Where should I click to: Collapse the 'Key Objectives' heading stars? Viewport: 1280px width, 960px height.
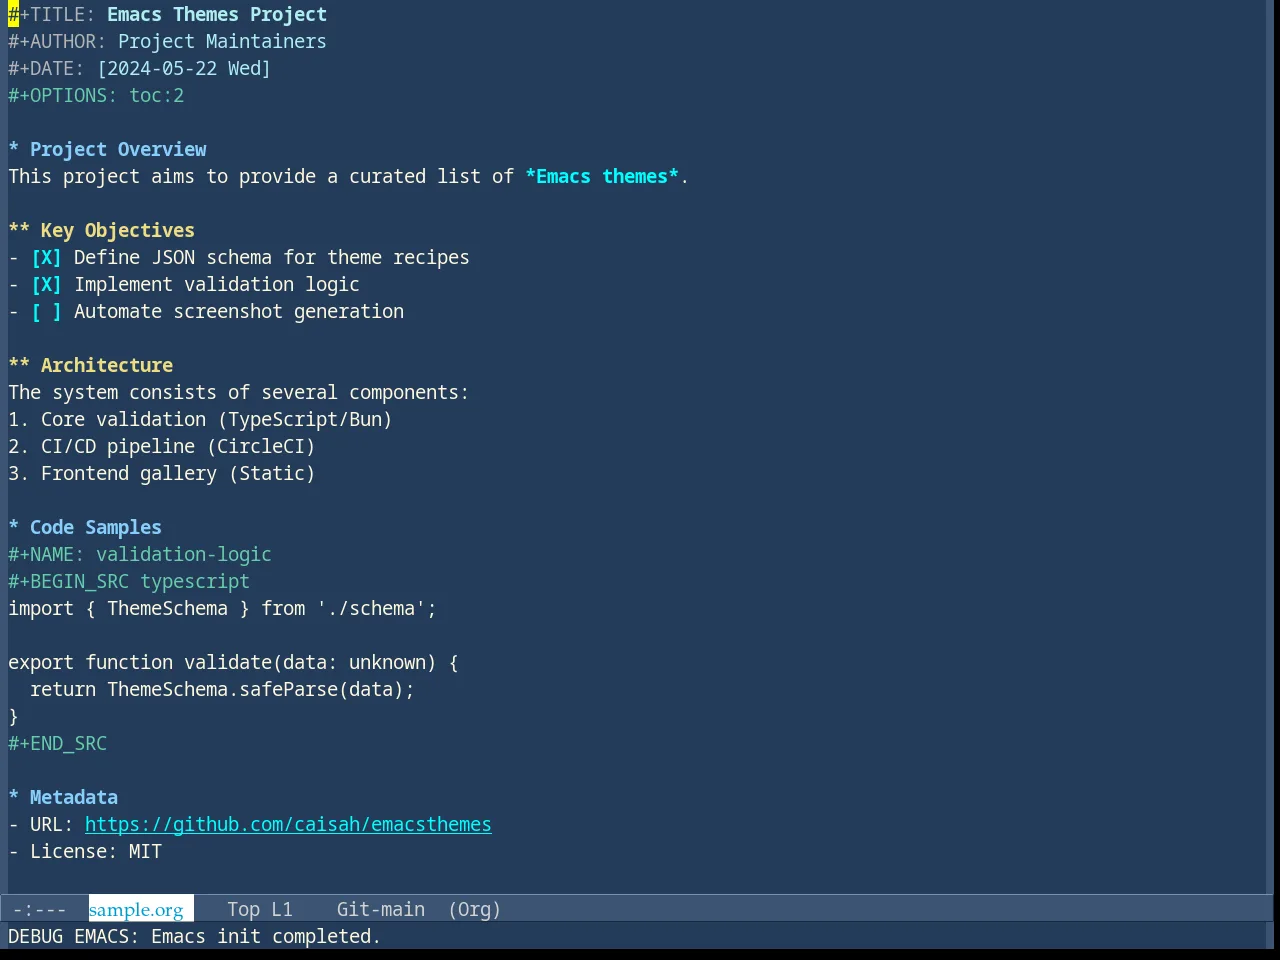(19, 231)
